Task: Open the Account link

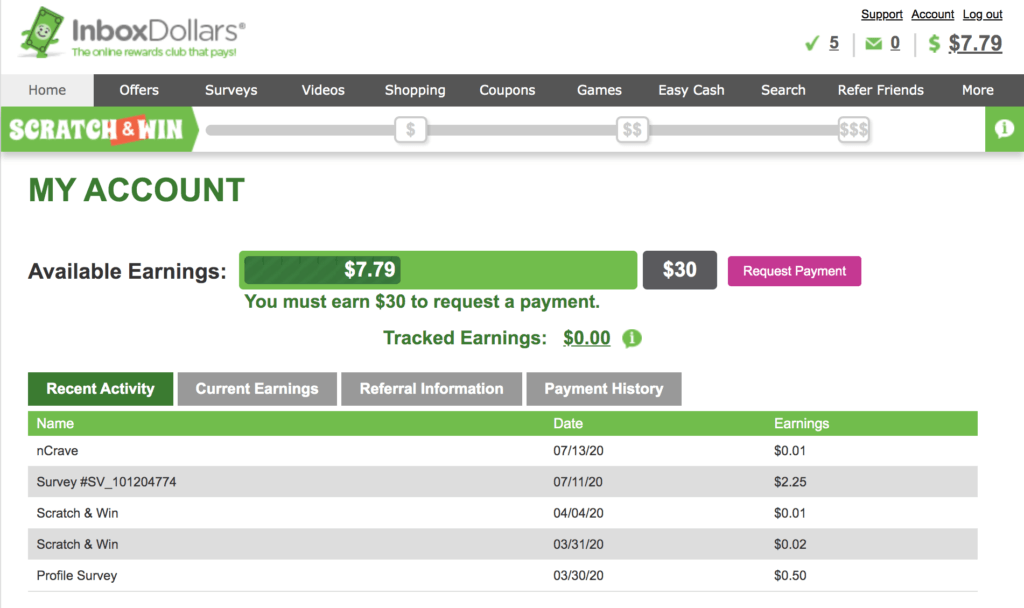Action: coord(933,14)
